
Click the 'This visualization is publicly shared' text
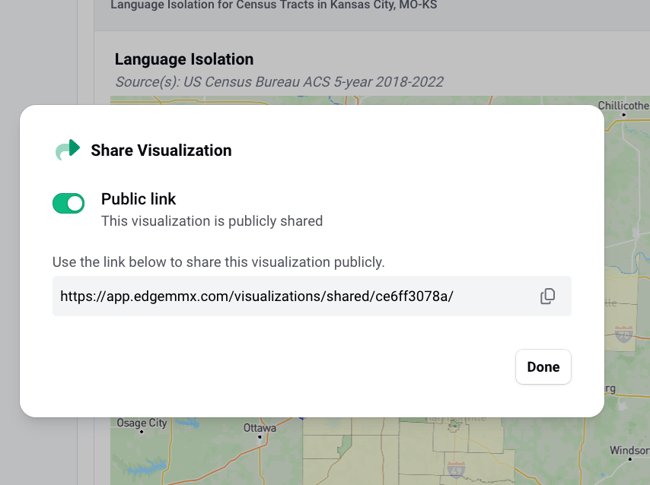tap(211, 221)
